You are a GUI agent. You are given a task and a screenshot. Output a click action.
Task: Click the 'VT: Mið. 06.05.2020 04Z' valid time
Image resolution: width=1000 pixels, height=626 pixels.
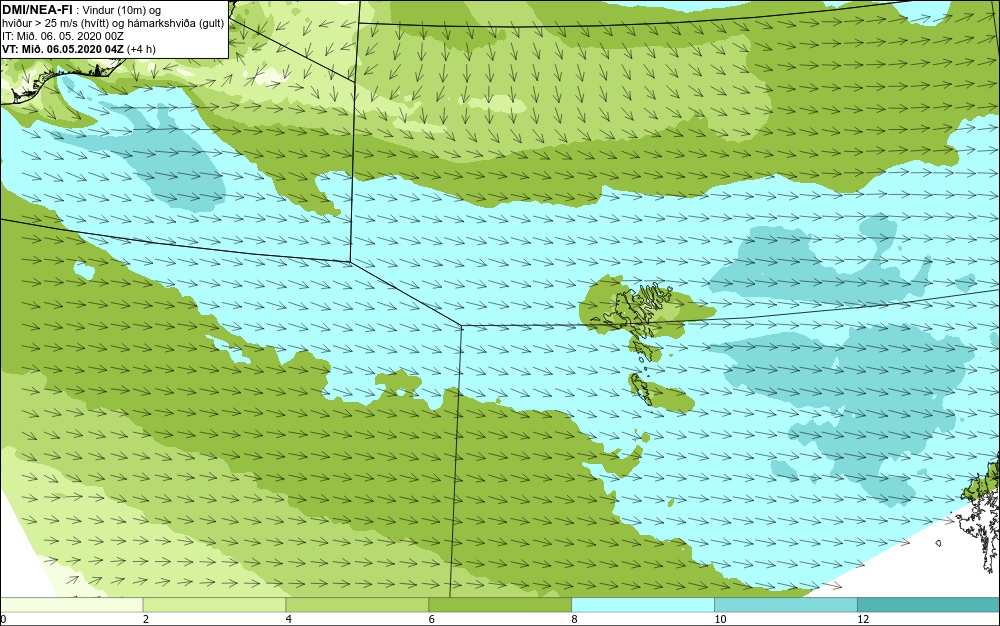pyautogui.click(x=62, y=49)
